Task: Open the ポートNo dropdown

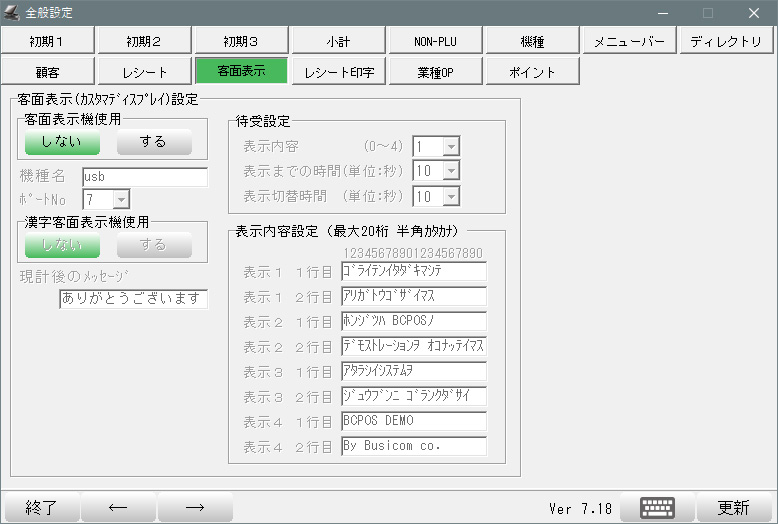Action: pyautogui.click(x=121, y=200)
